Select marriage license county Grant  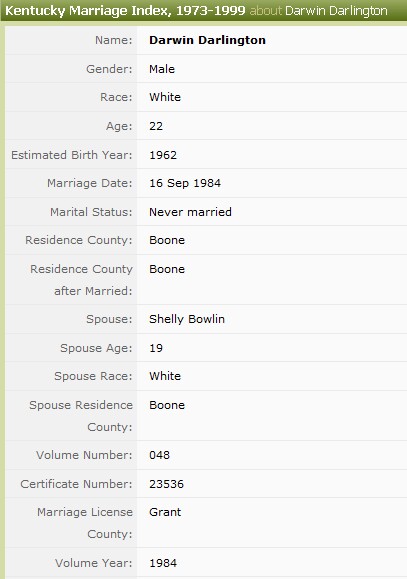pyautogui.click(x=165, y=512)
